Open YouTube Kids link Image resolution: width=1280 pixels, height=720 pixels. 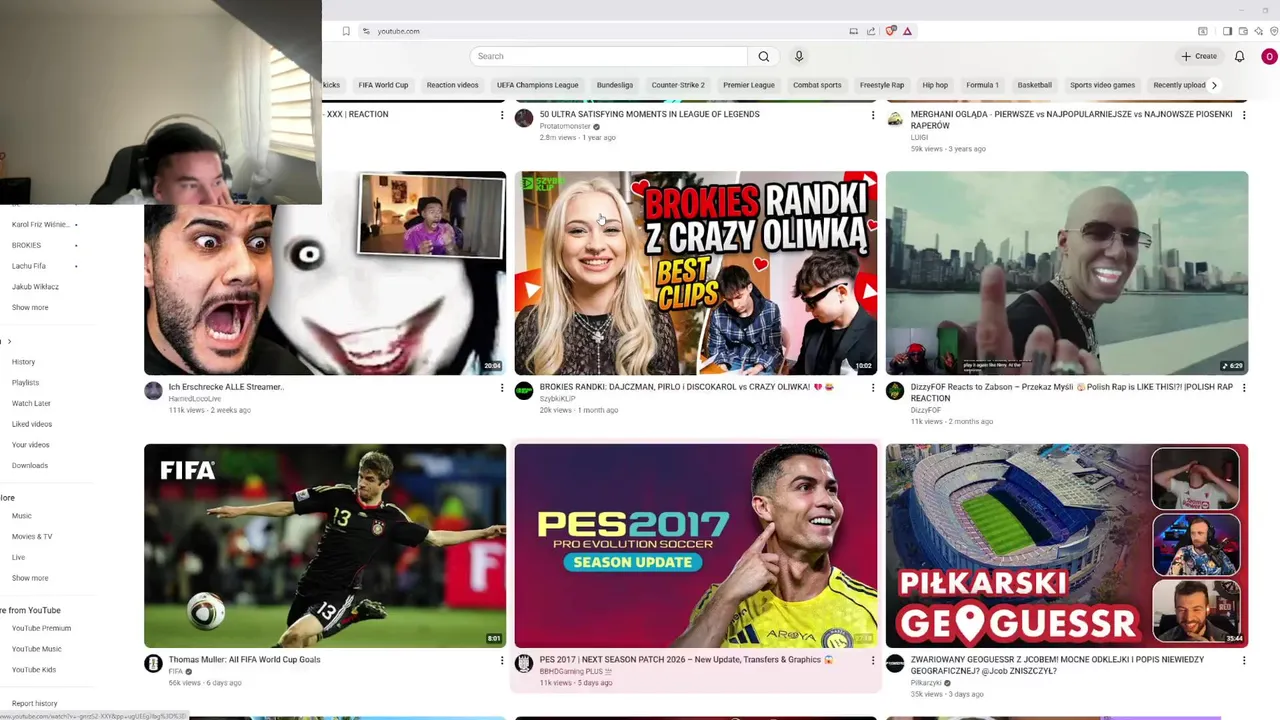[34, 670]
